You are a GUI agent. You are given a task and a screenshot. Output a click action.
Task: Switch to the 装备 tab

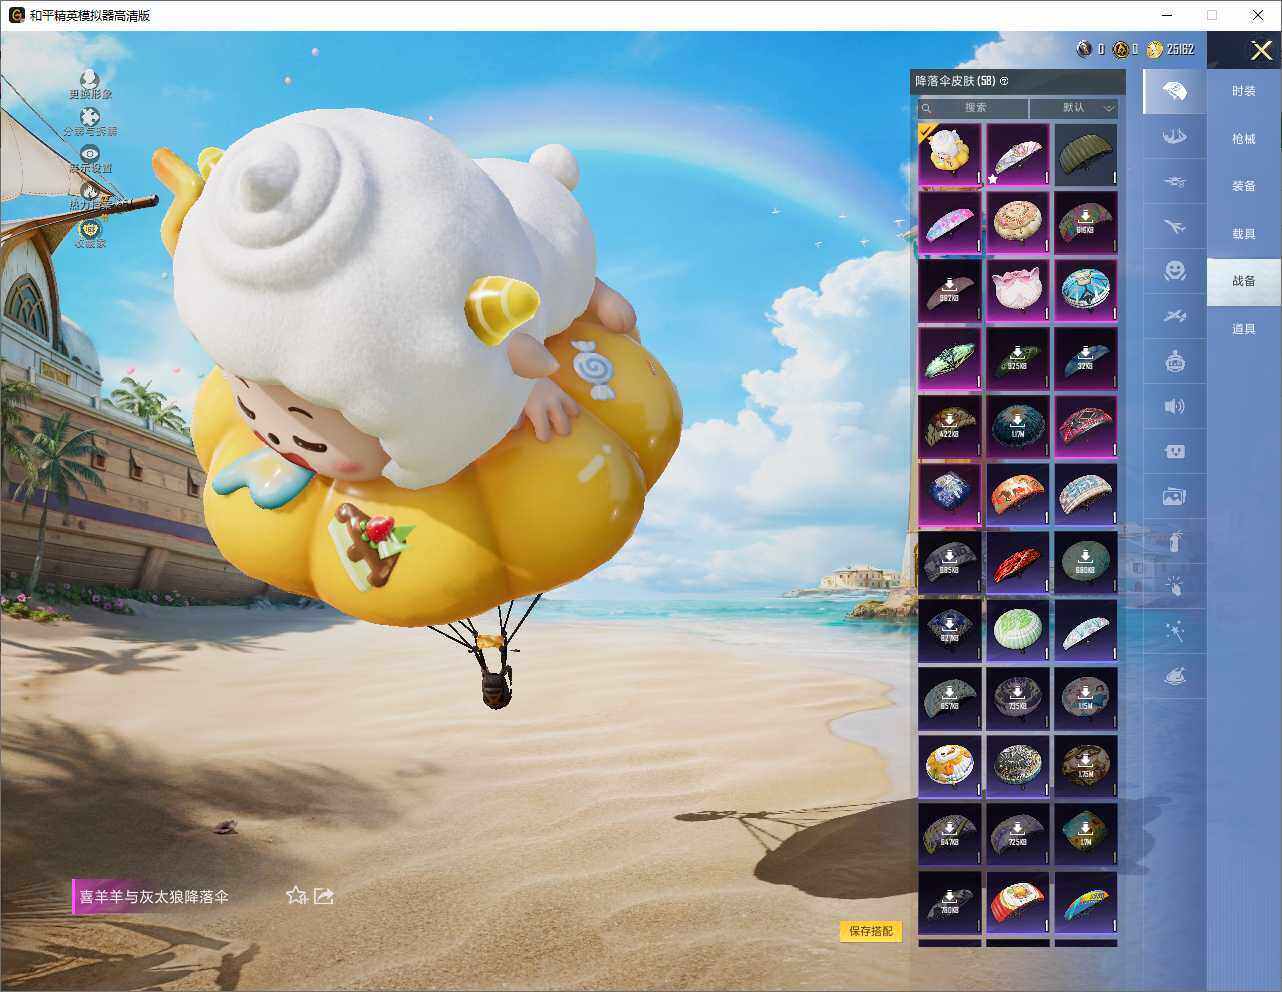click(x=1243, y=186)
